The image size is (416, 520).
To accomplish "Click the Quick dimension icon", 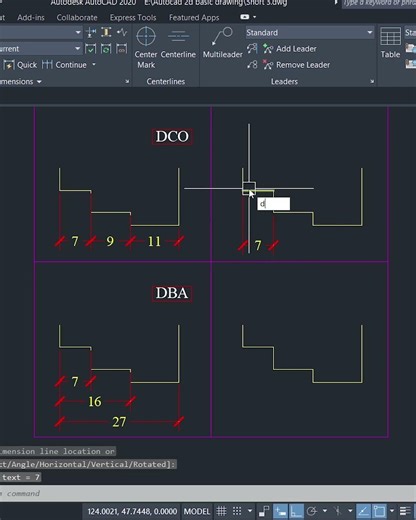I will (x=20, y=65).
